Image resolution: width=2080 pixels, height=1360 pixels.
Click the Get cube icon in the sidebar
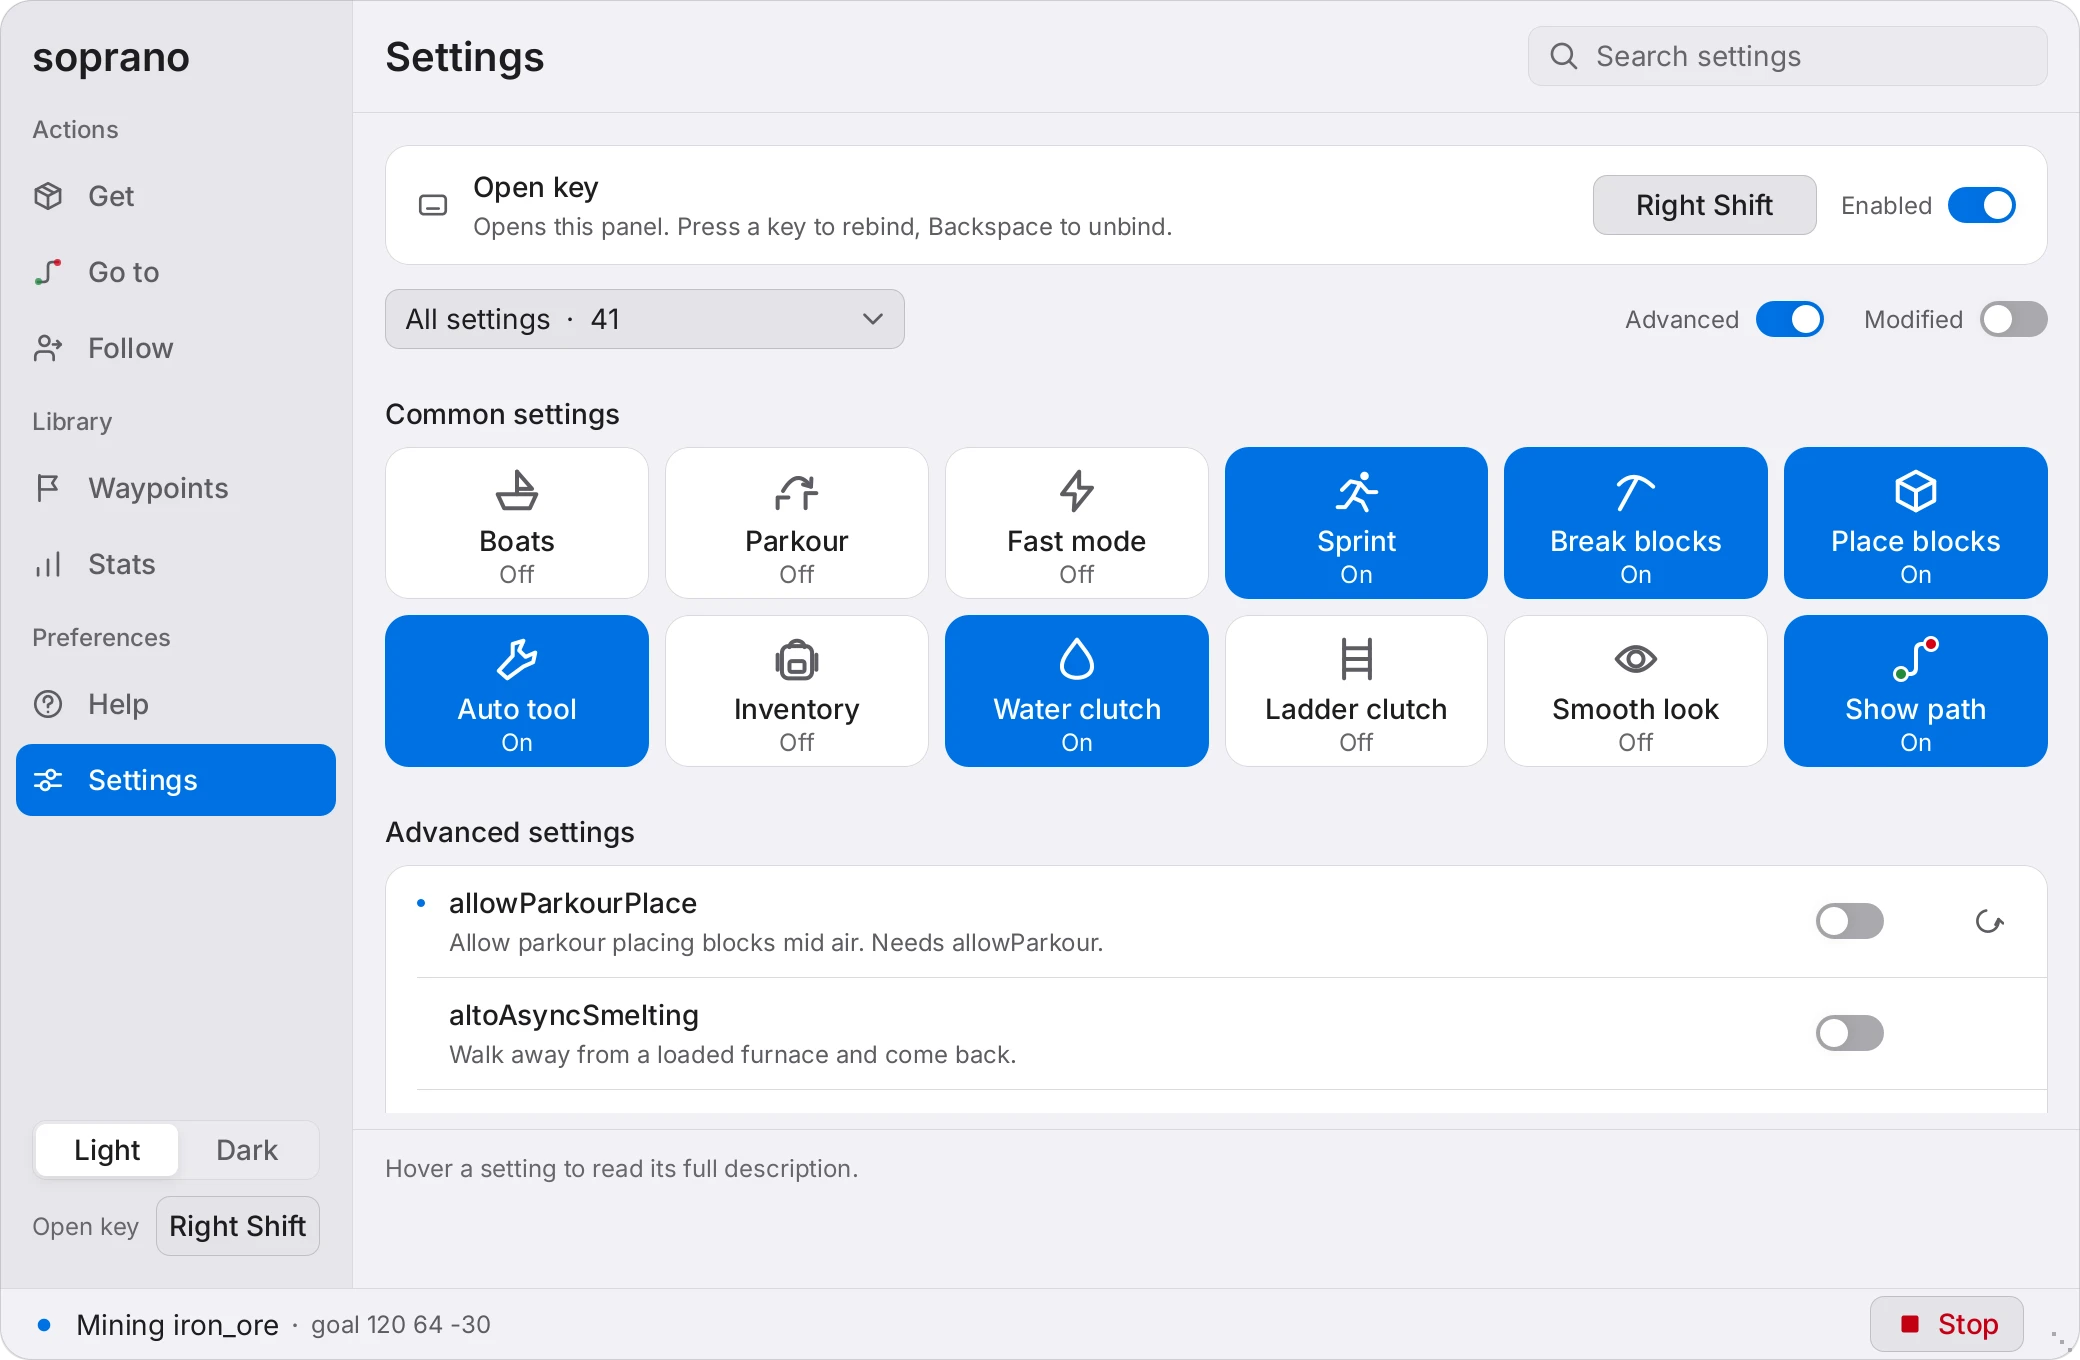click(48, 196)
